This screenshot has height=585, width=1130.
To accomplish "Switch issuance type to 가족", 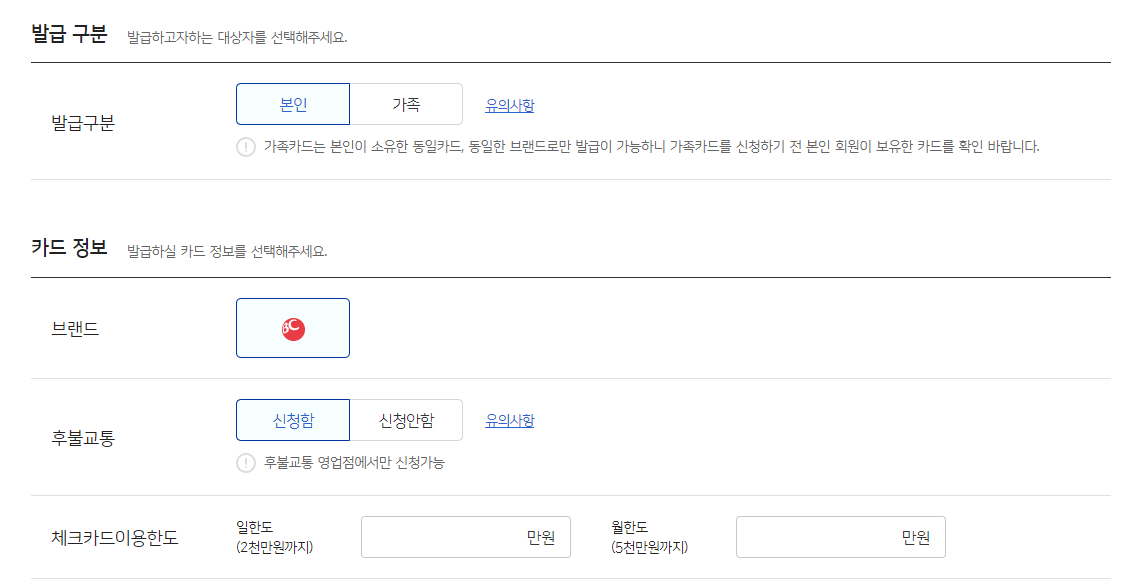I will point(406,103).
